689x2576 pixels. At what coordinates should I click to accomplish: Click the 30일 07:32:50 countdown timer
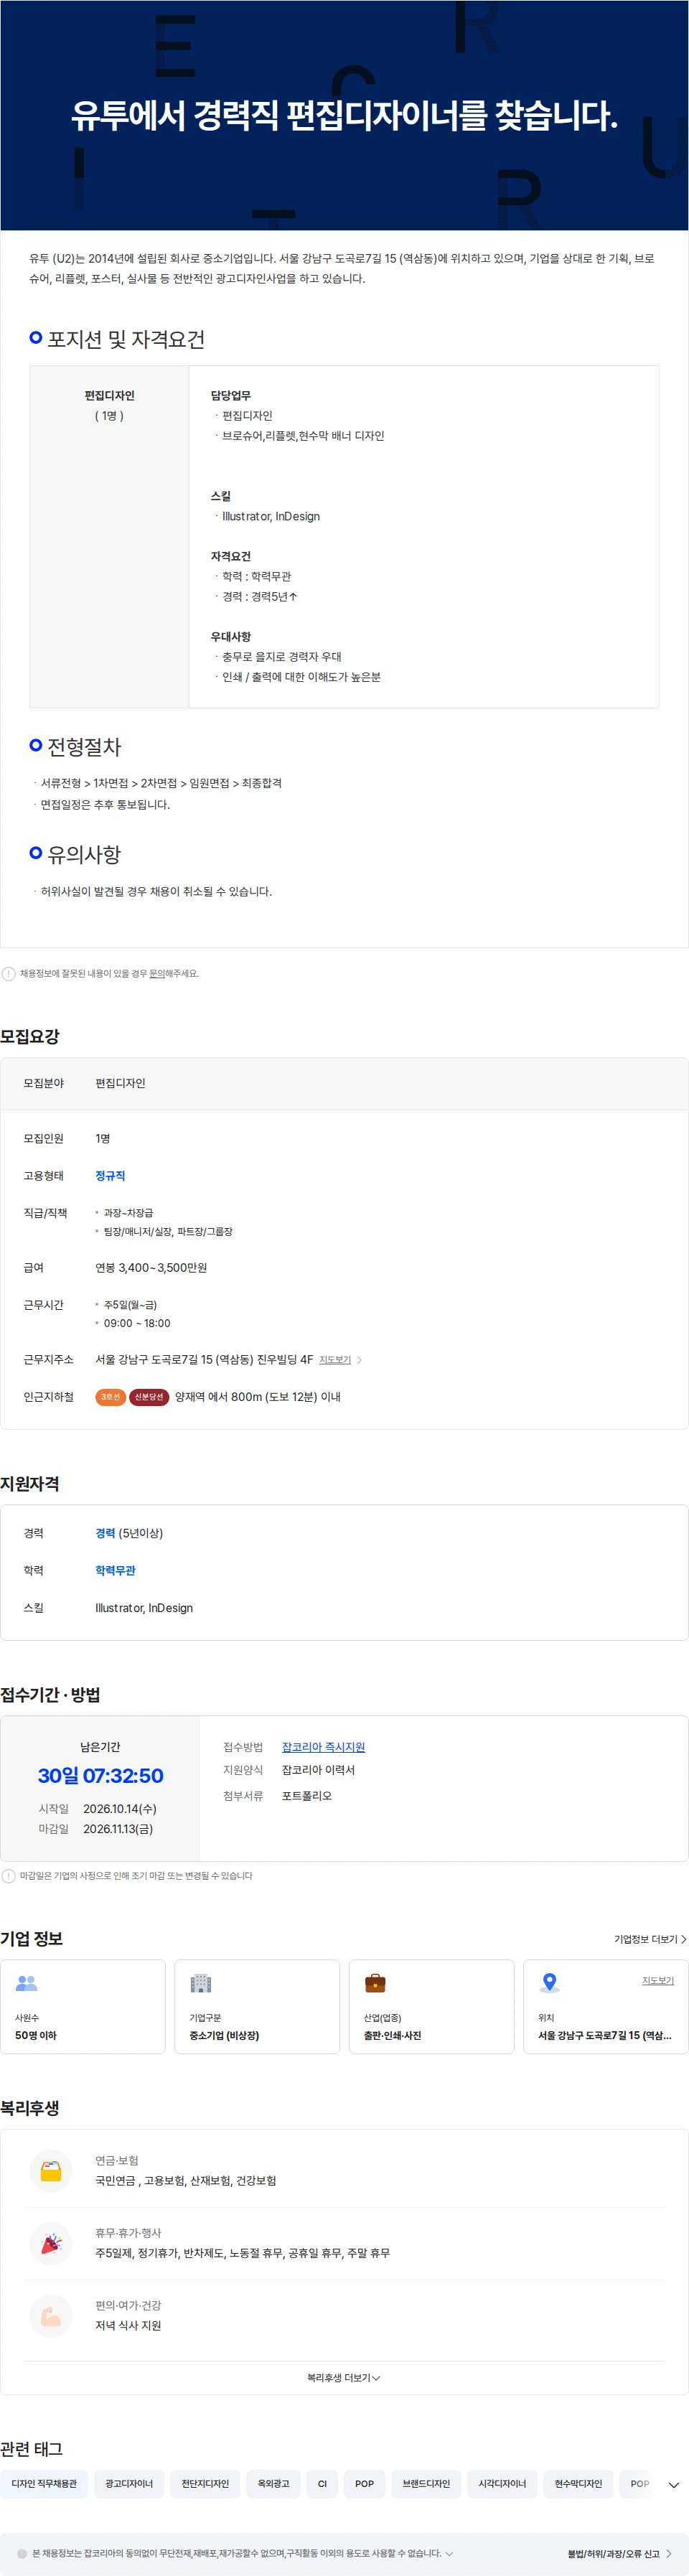(x=100, y=1776)
